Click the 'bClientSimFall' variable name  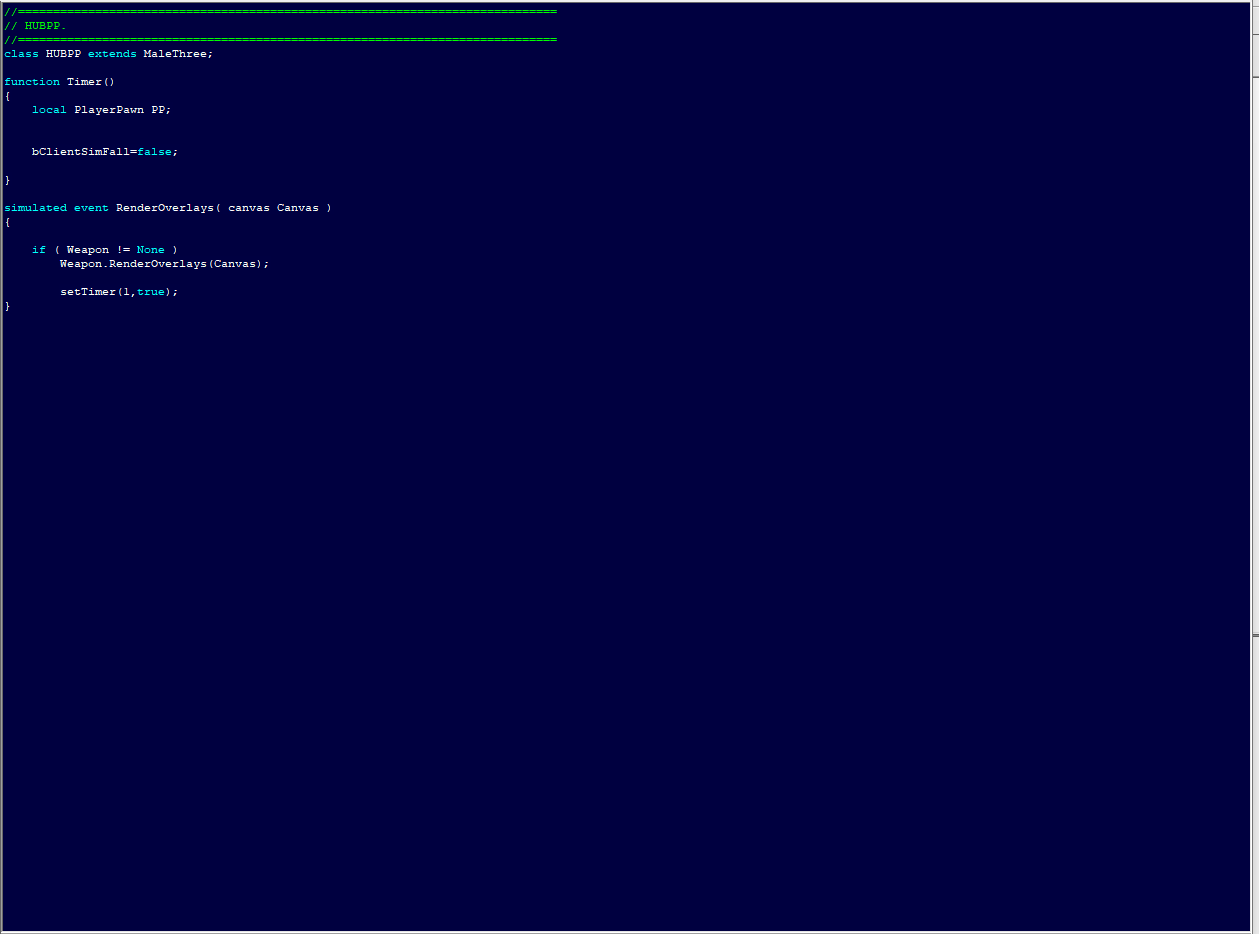[x=81, y=152]
